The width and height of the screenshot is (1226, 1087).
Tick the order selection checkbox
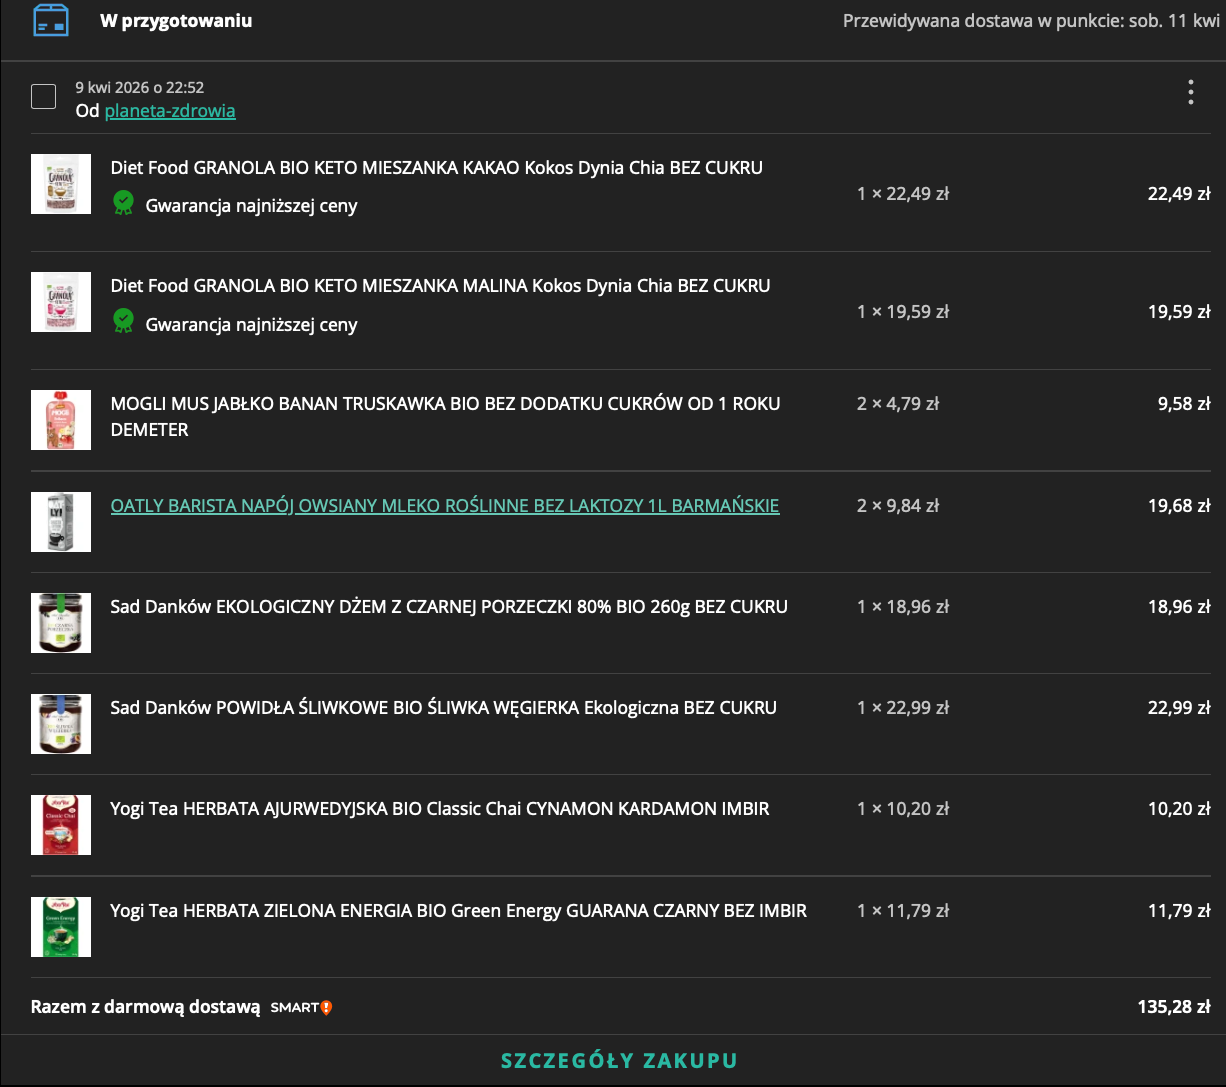[x=43, y=97]
